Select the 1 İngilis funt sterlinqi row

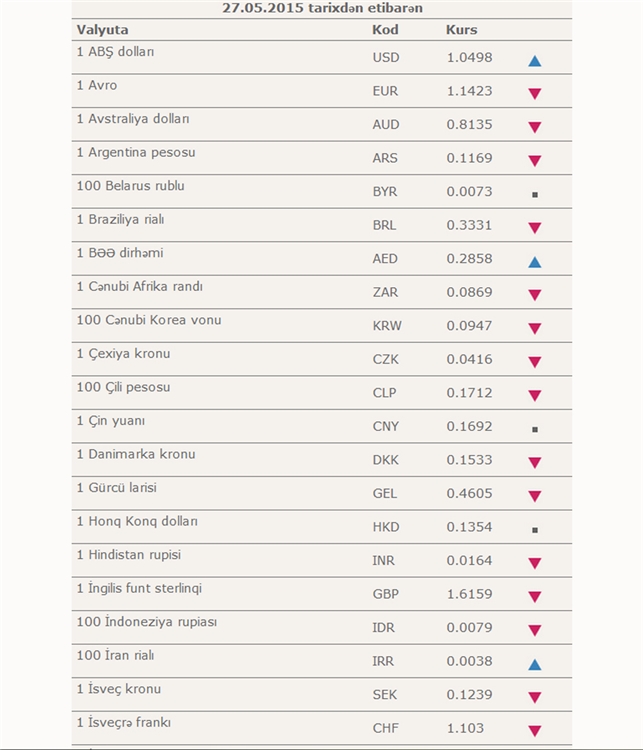pos(322,594)
